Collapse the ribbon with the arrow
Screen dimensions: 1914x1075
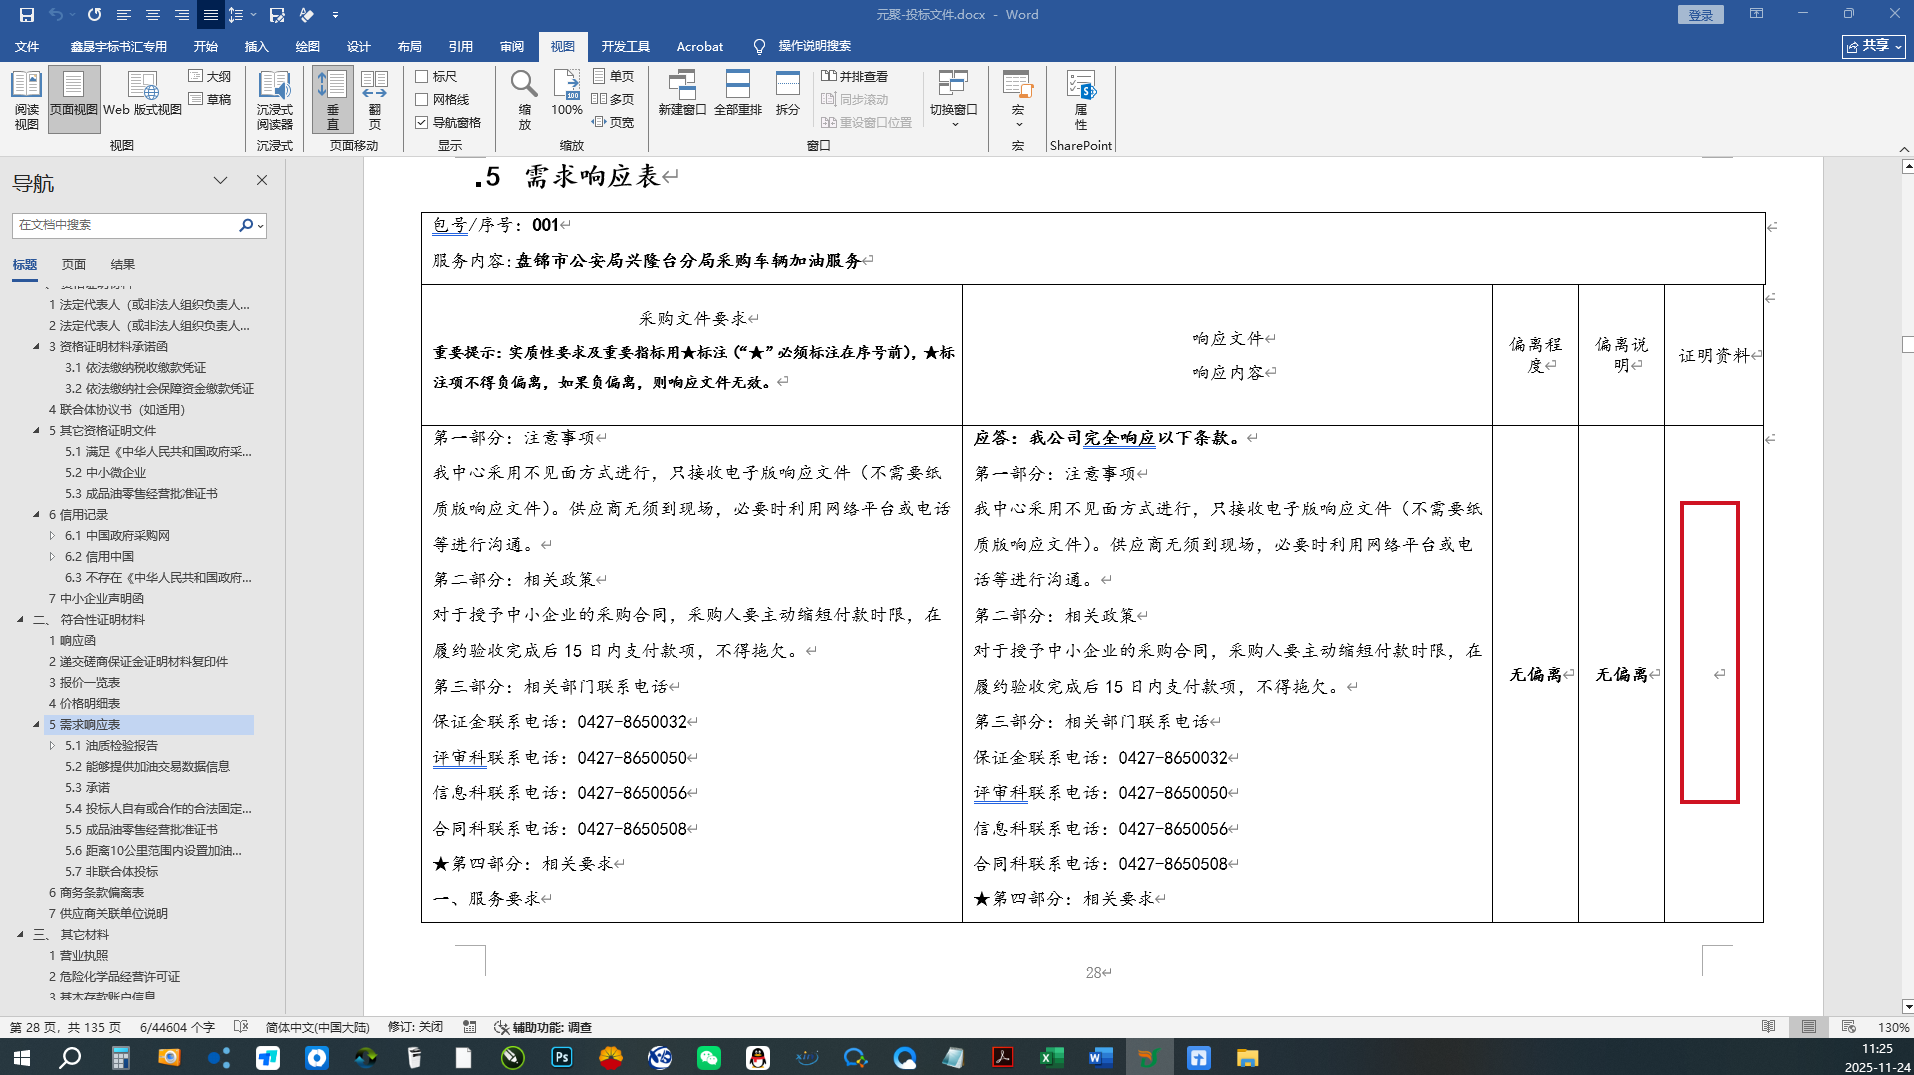tap(1904, 149)
